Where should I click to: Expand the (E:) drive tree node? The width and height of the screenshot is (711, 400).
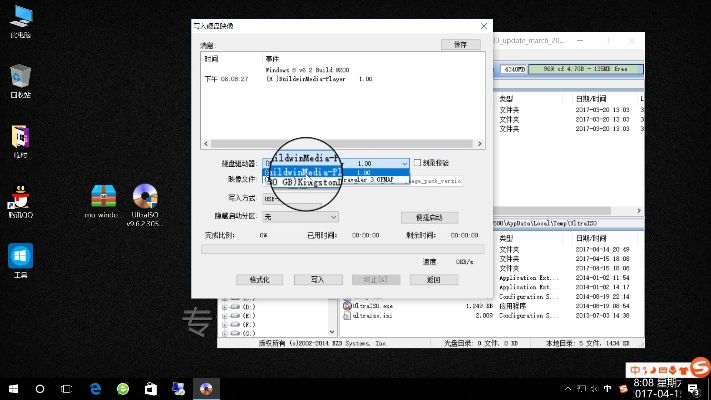[x=224, y=316]
